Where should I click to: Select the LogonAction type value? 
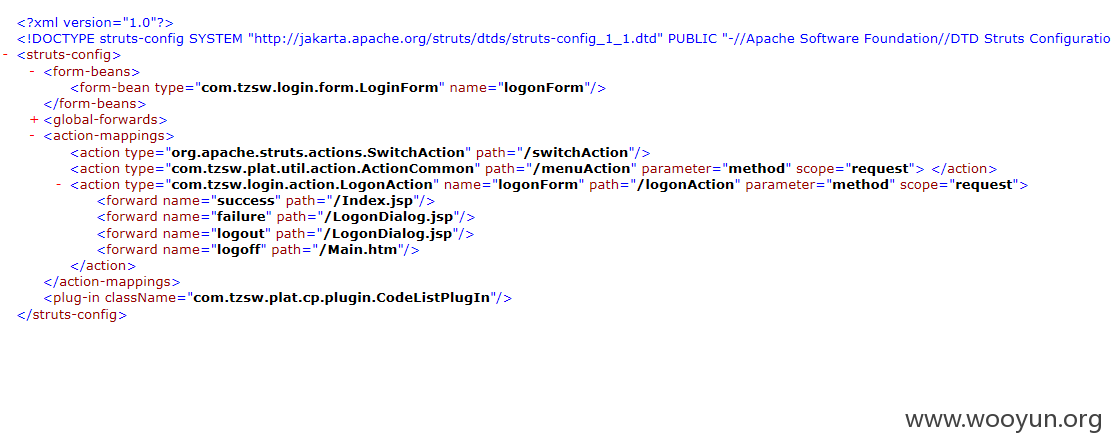pos(303,184)
